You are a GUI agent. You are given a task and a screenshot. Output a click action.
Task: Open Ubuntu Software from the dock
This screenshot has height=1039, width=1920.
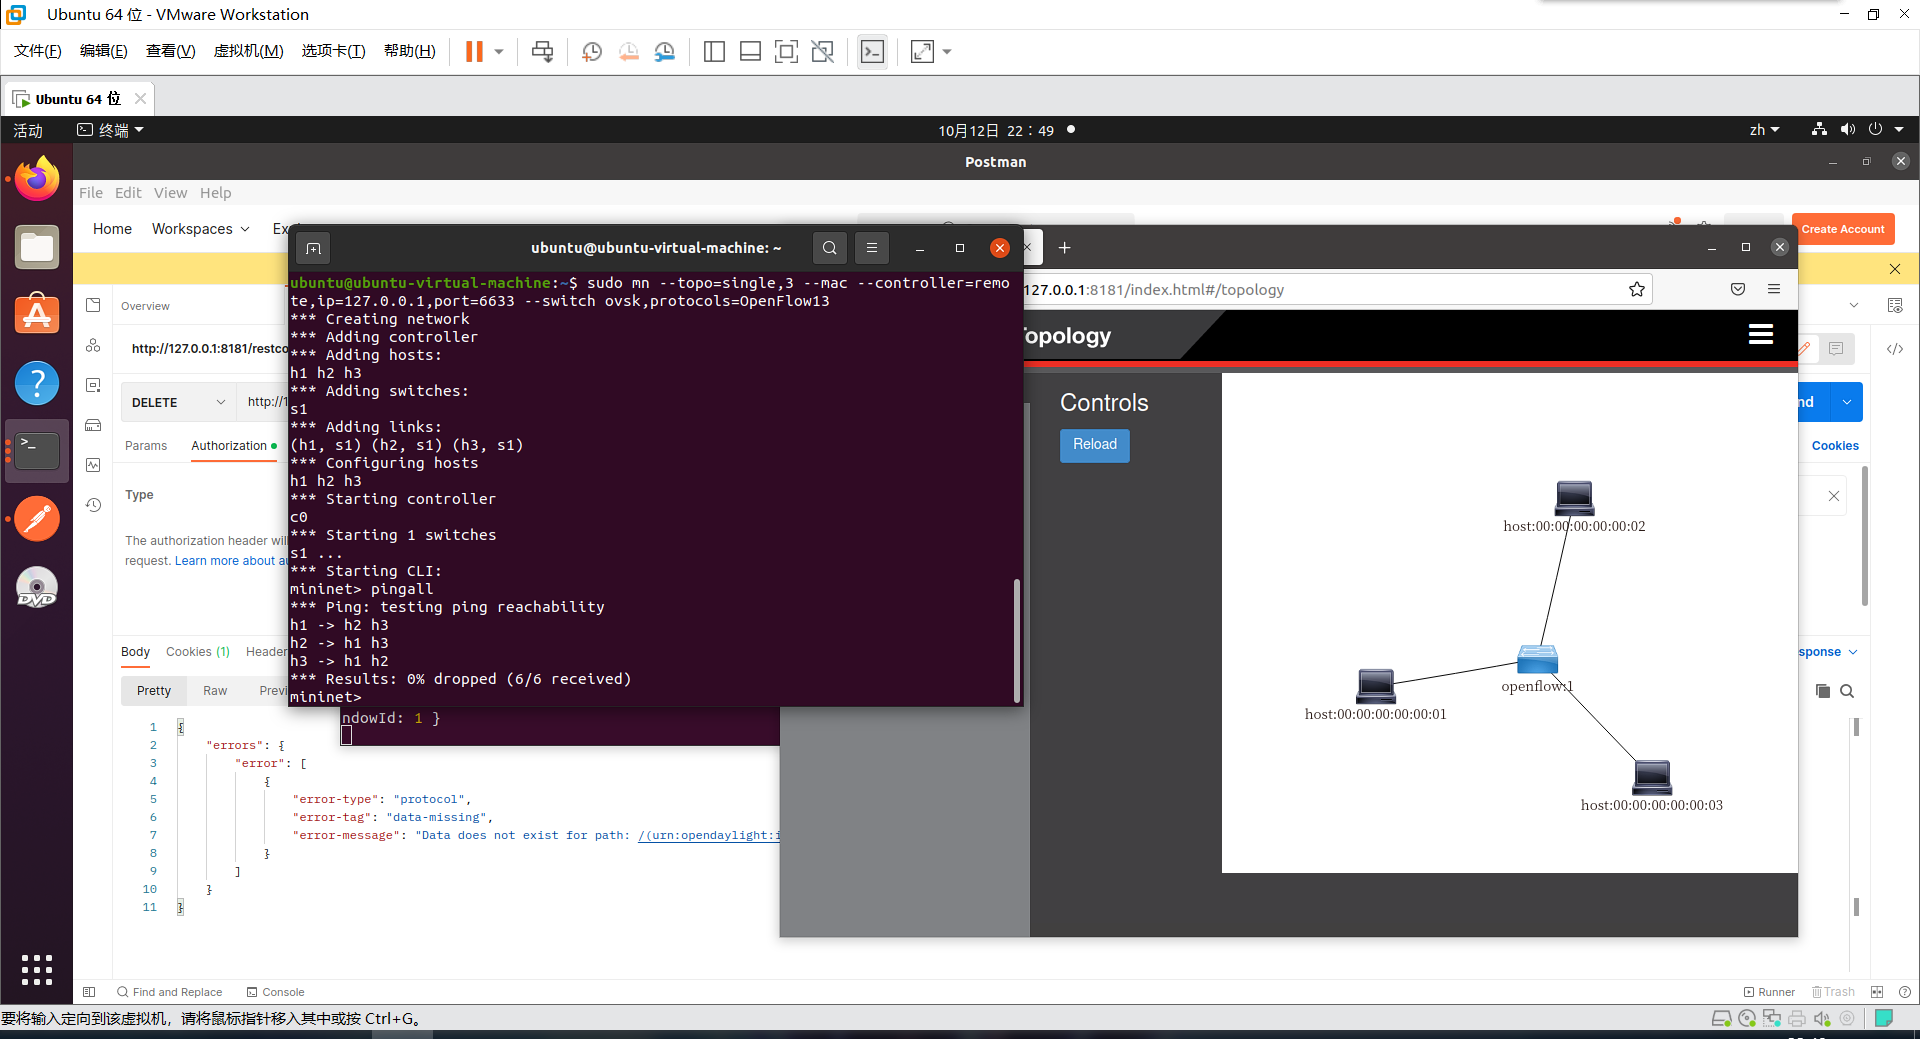click(x=37, y=315)
